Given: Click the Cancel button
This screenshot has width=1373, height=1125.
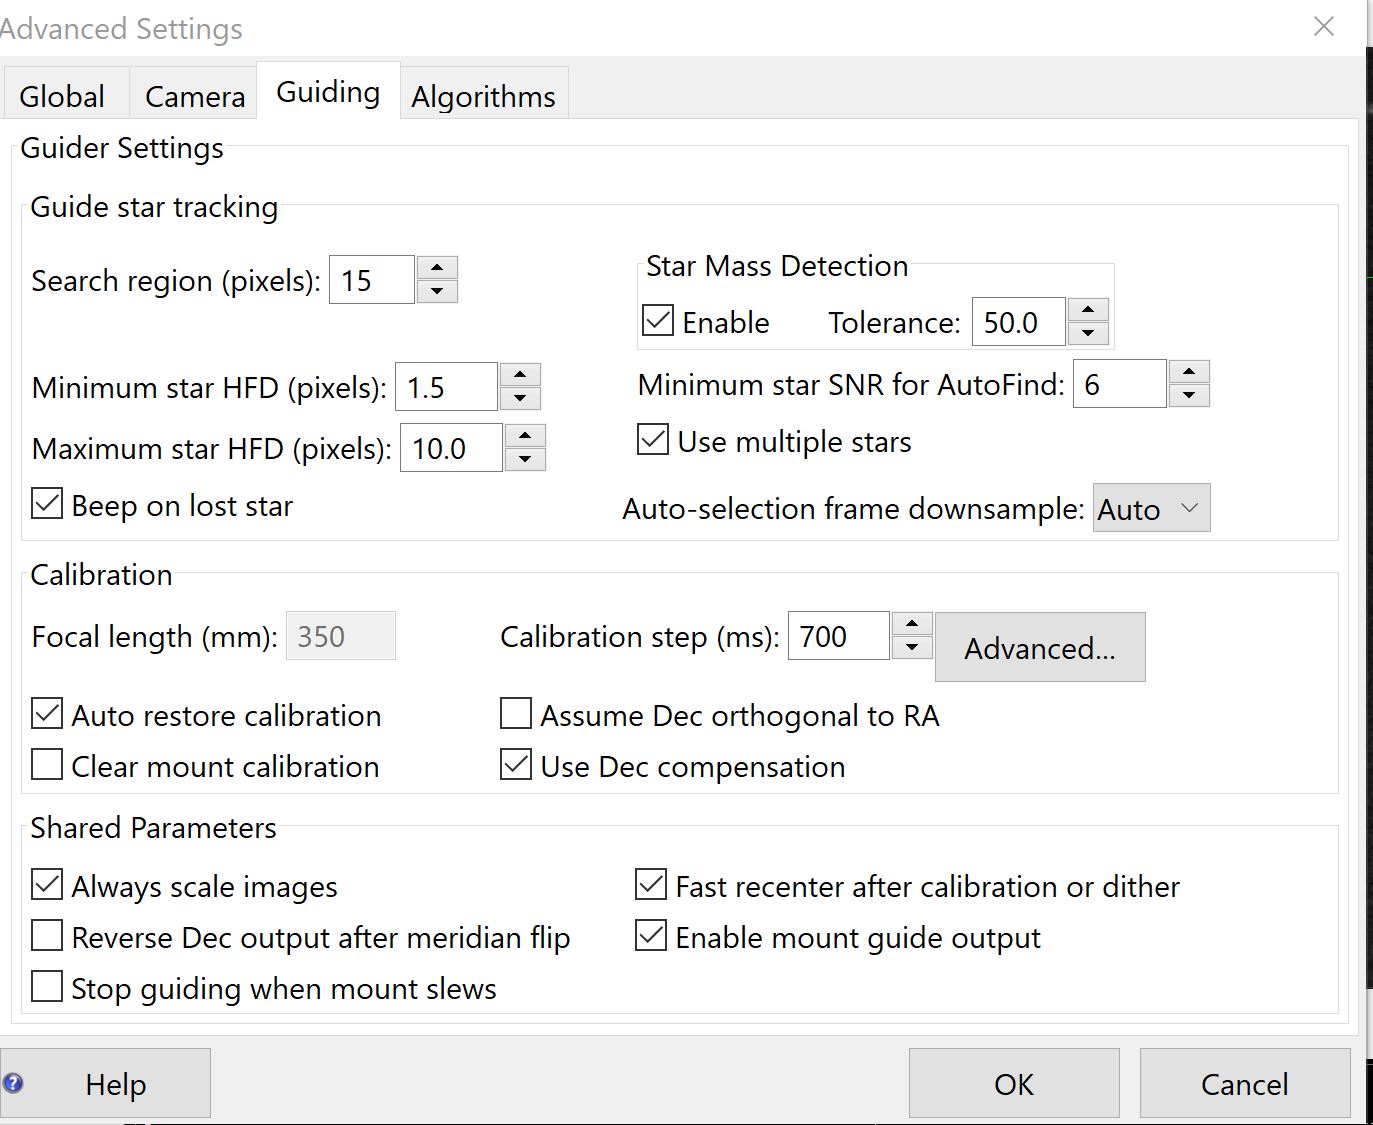Looking at the screenshot, I should 1245,1083.
